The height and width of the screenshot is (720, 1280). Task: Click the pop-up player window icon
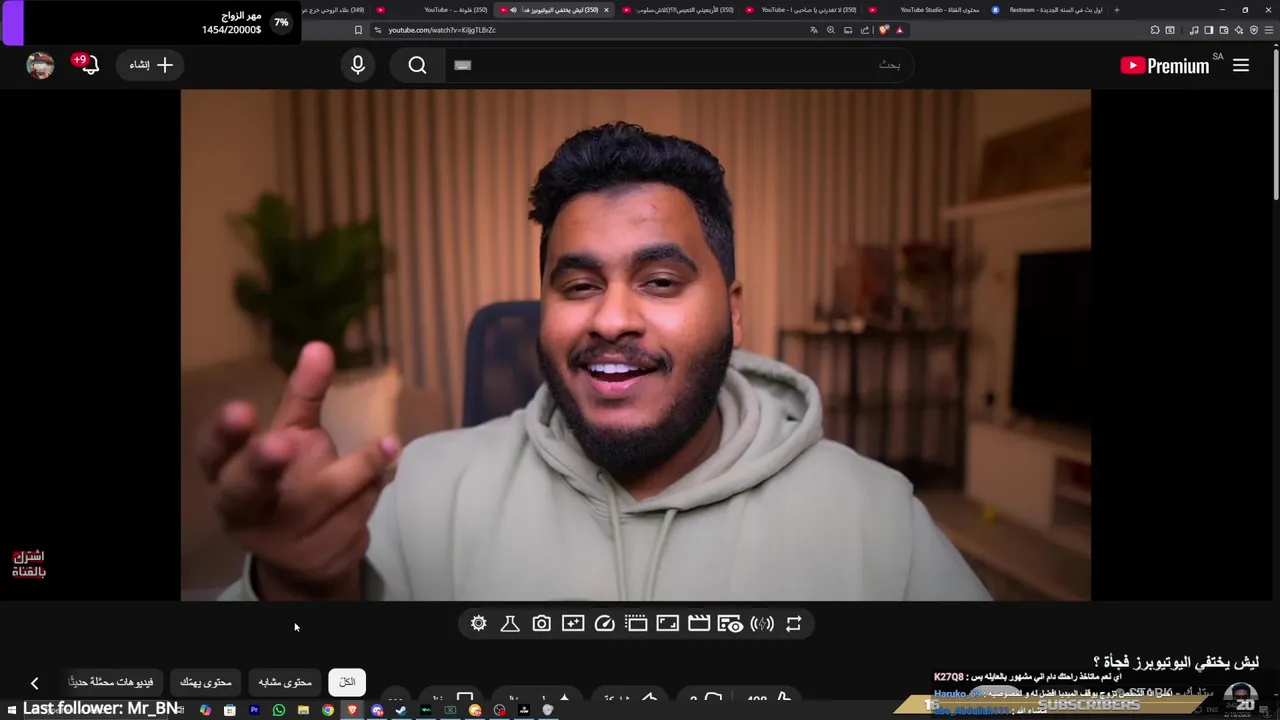click(x=636, y=623)
